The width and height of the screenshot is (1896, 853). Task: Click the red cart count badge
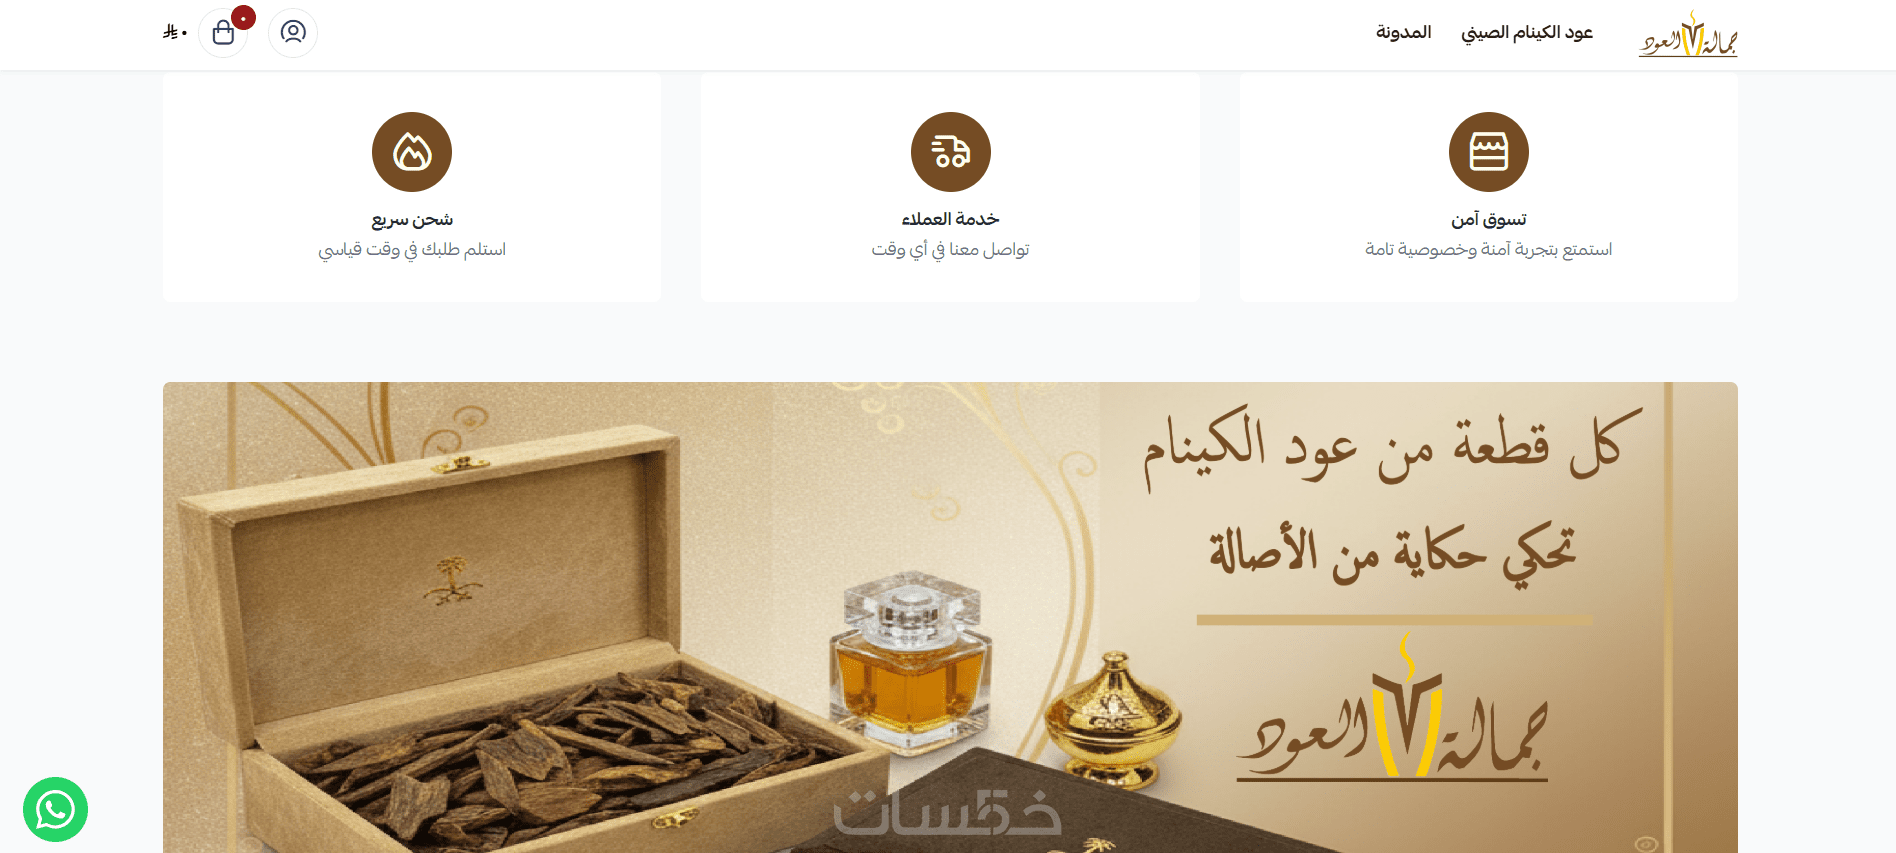[243, 18]
